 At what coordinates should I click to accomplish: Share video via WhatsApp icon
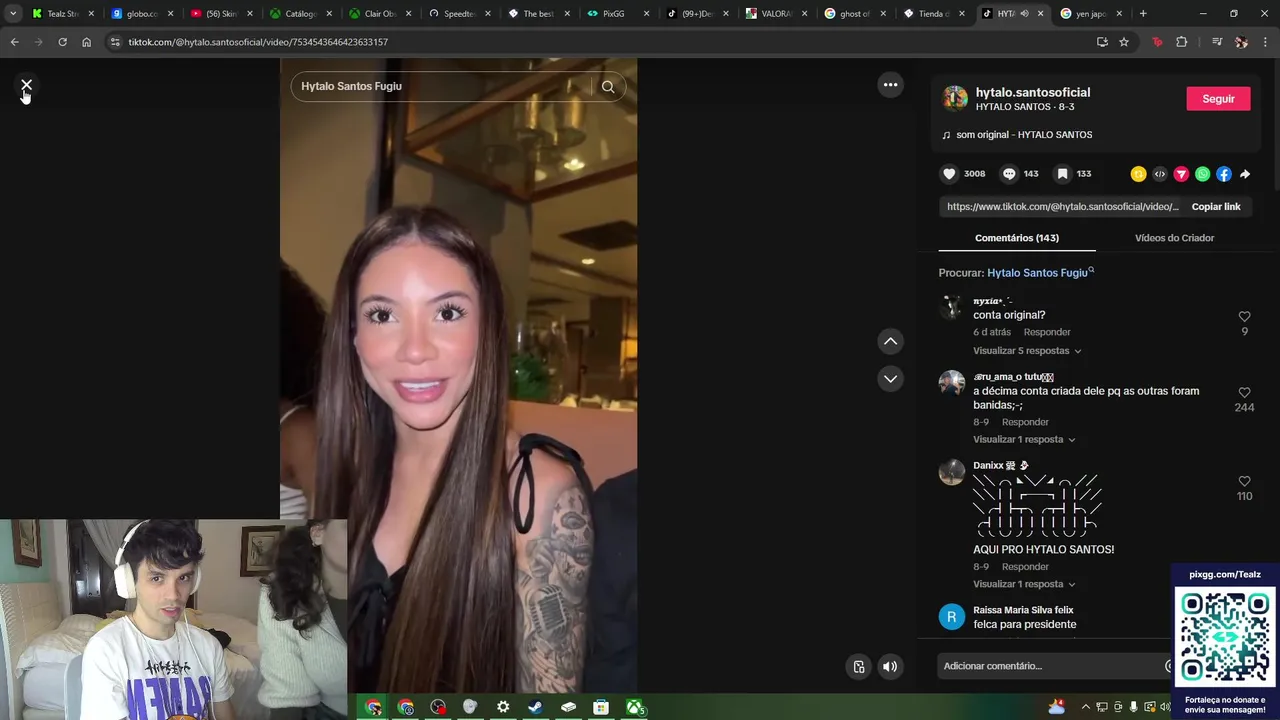[1202, 174]
